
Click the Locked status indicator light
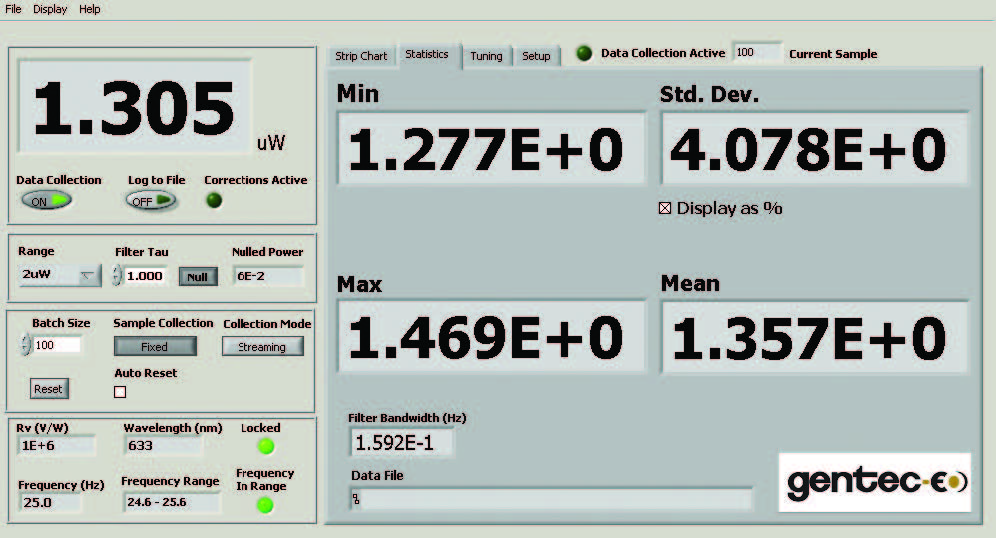point(266,446)
